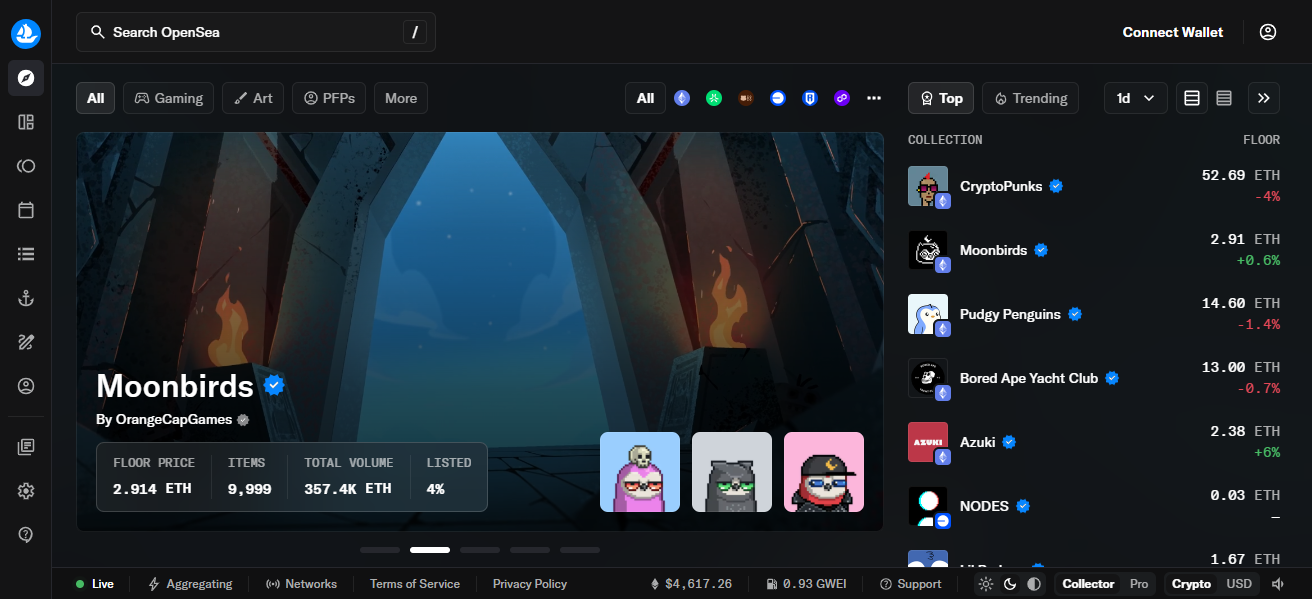
Task: Focus the Search OpenSea field
Action: (x=256, y=32)
